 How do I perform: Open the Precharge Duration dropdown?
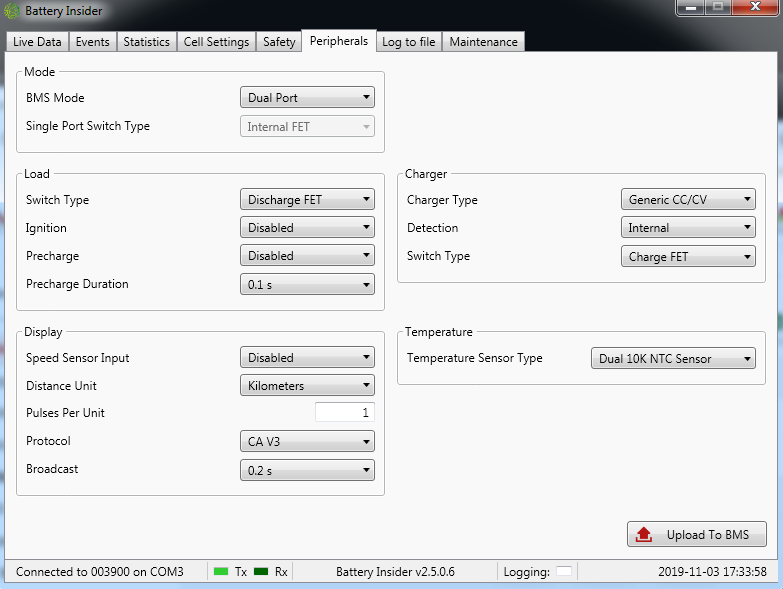pyautogui.click(x=307, y=284)
